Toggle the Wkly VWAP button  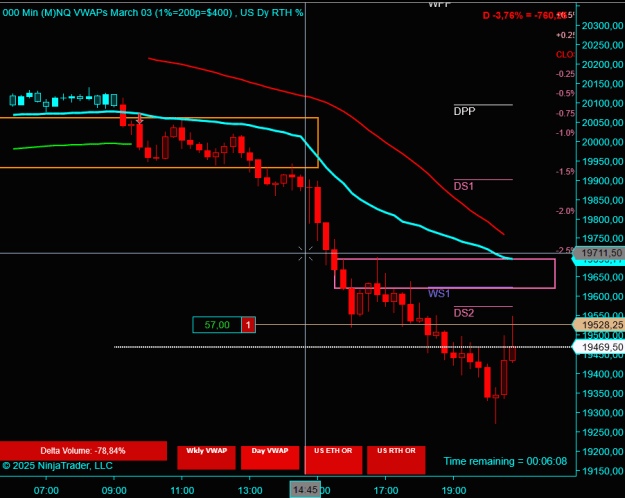(206, 458)
